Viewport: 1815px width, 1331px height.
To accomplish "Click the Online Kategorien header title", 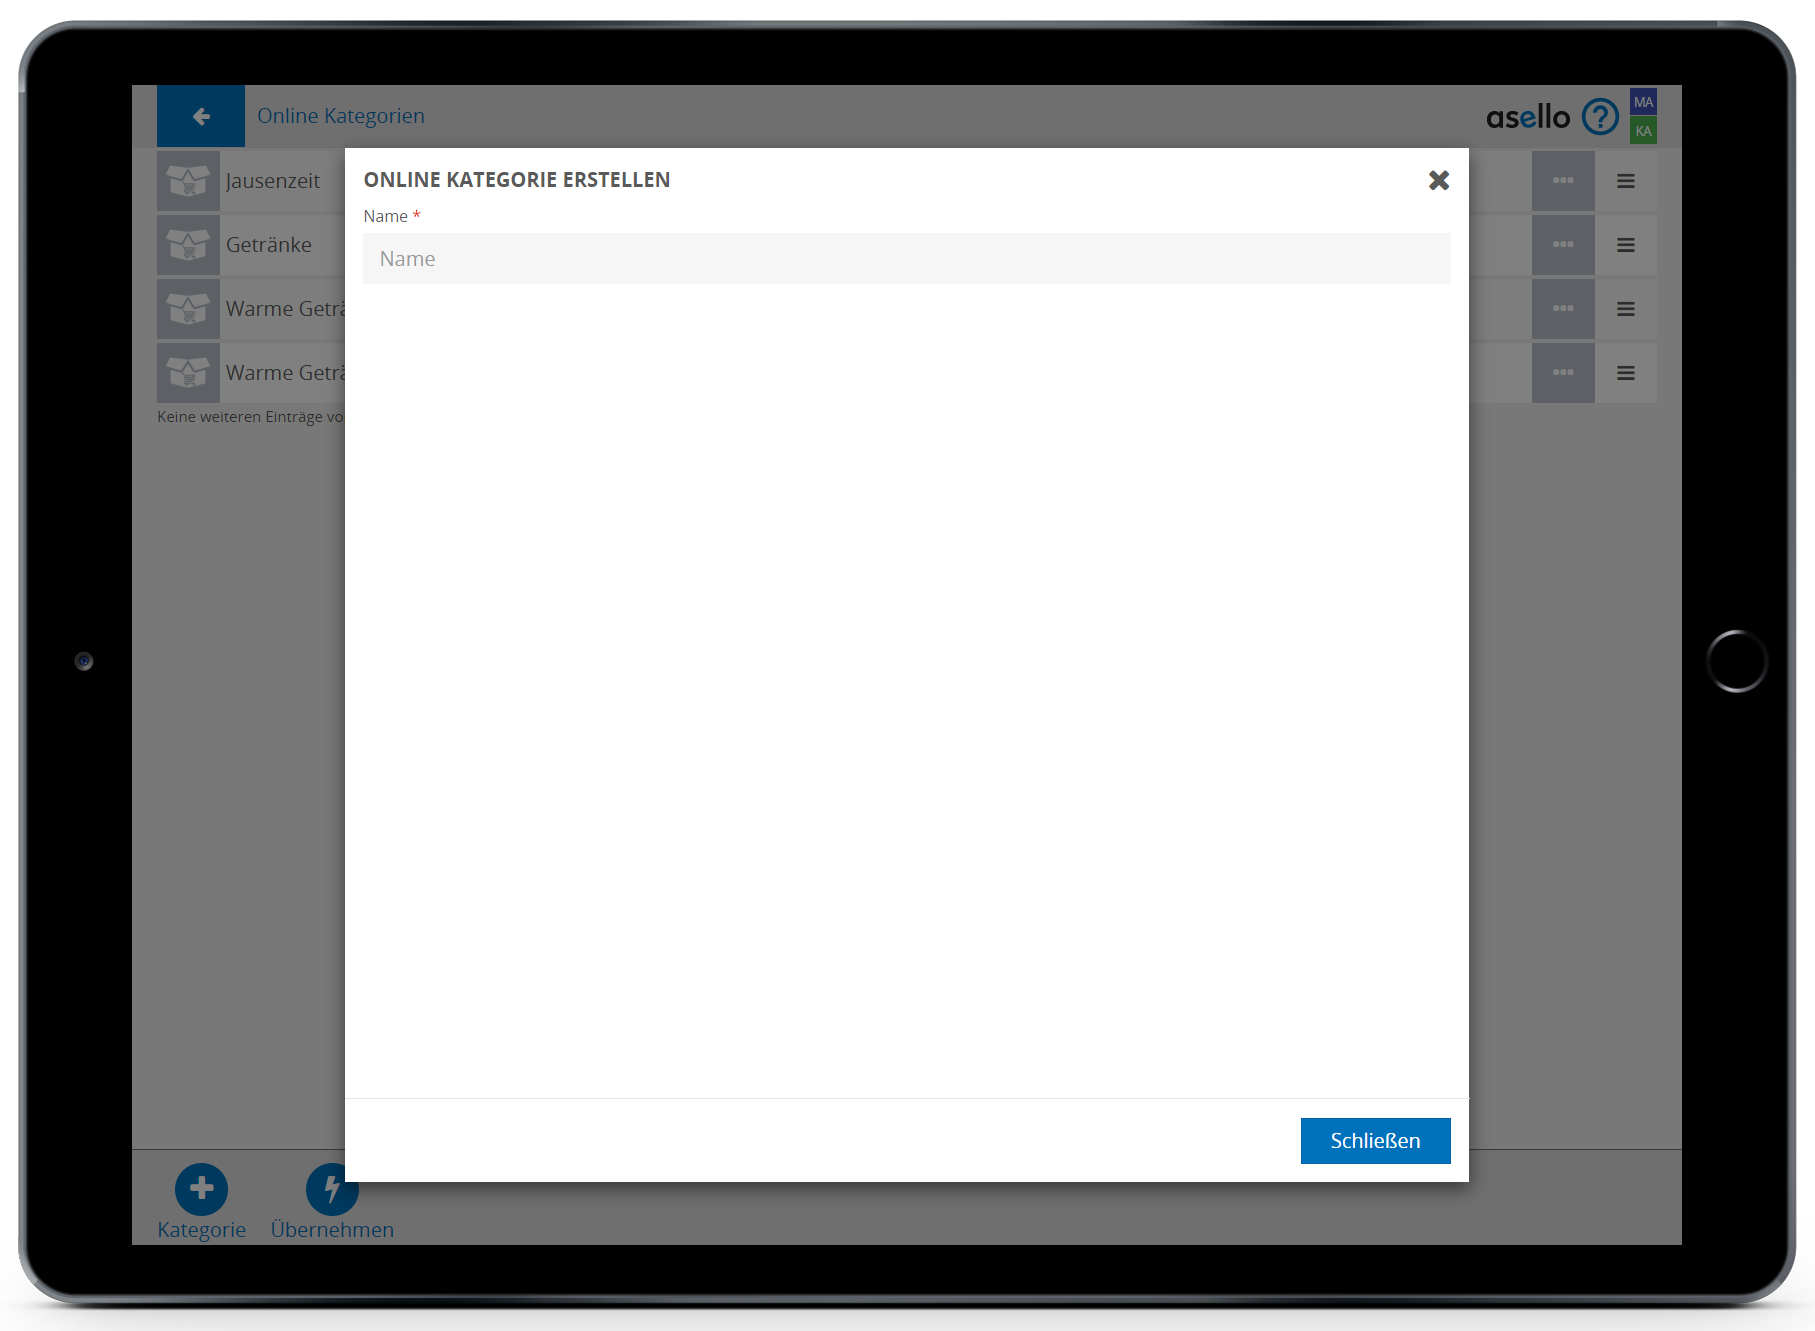I will tap(341, 116).
